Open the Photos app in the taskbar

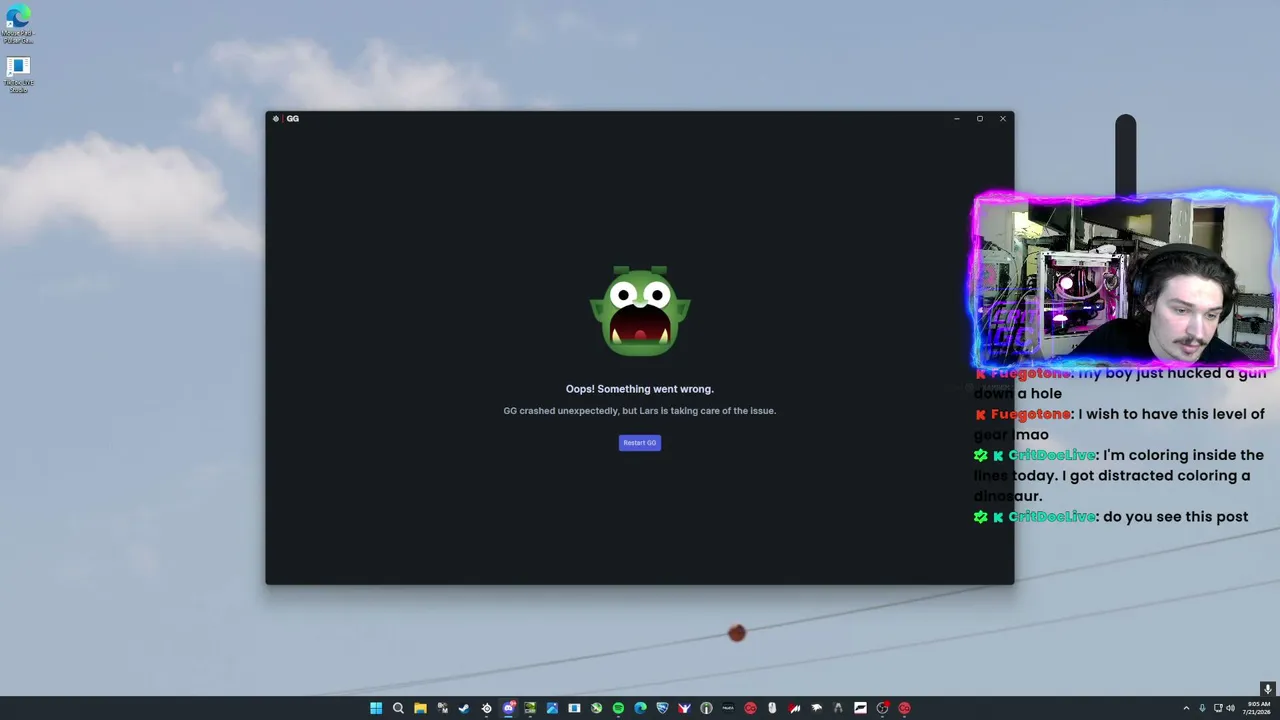tap(552, 708)
